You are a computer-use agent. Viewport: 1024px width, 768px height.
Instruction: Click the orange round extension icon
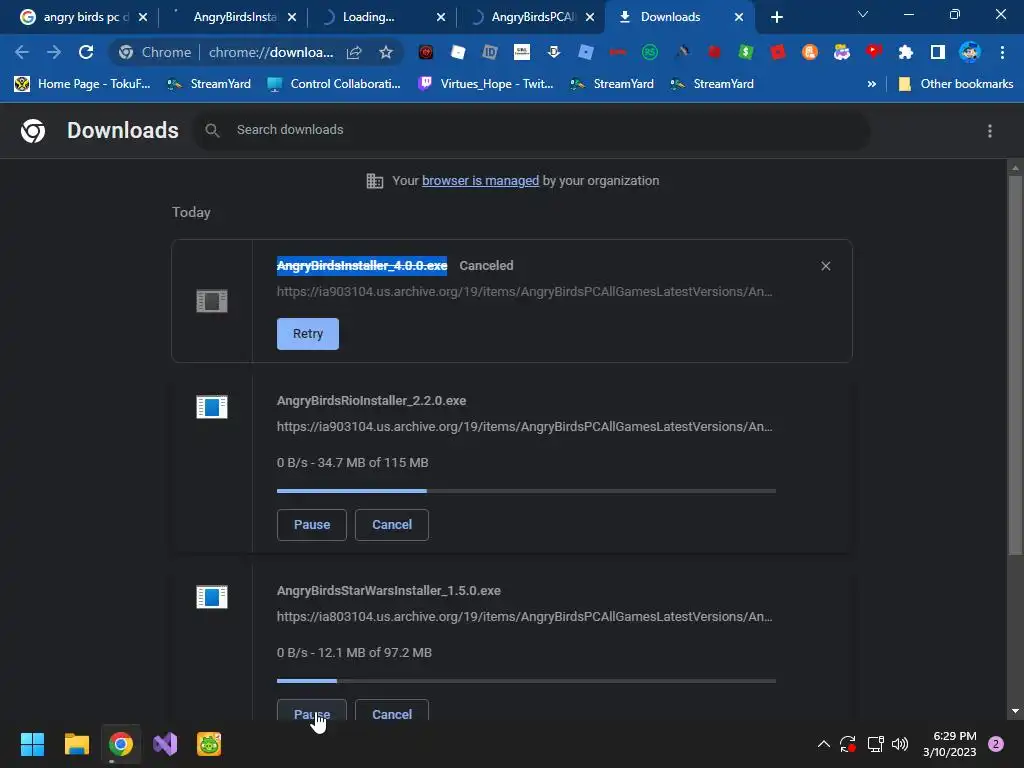pos(810,52)
